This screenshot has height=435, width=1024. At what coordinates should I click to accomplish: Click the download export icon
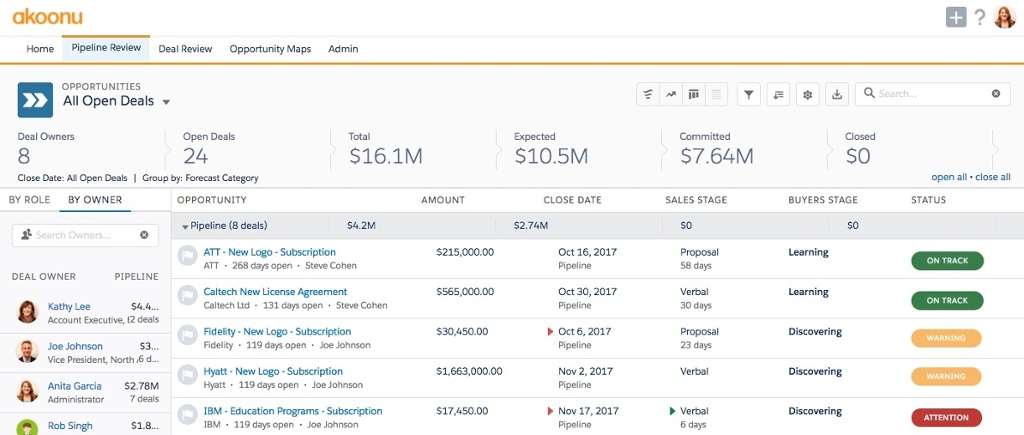click(838, 94)
